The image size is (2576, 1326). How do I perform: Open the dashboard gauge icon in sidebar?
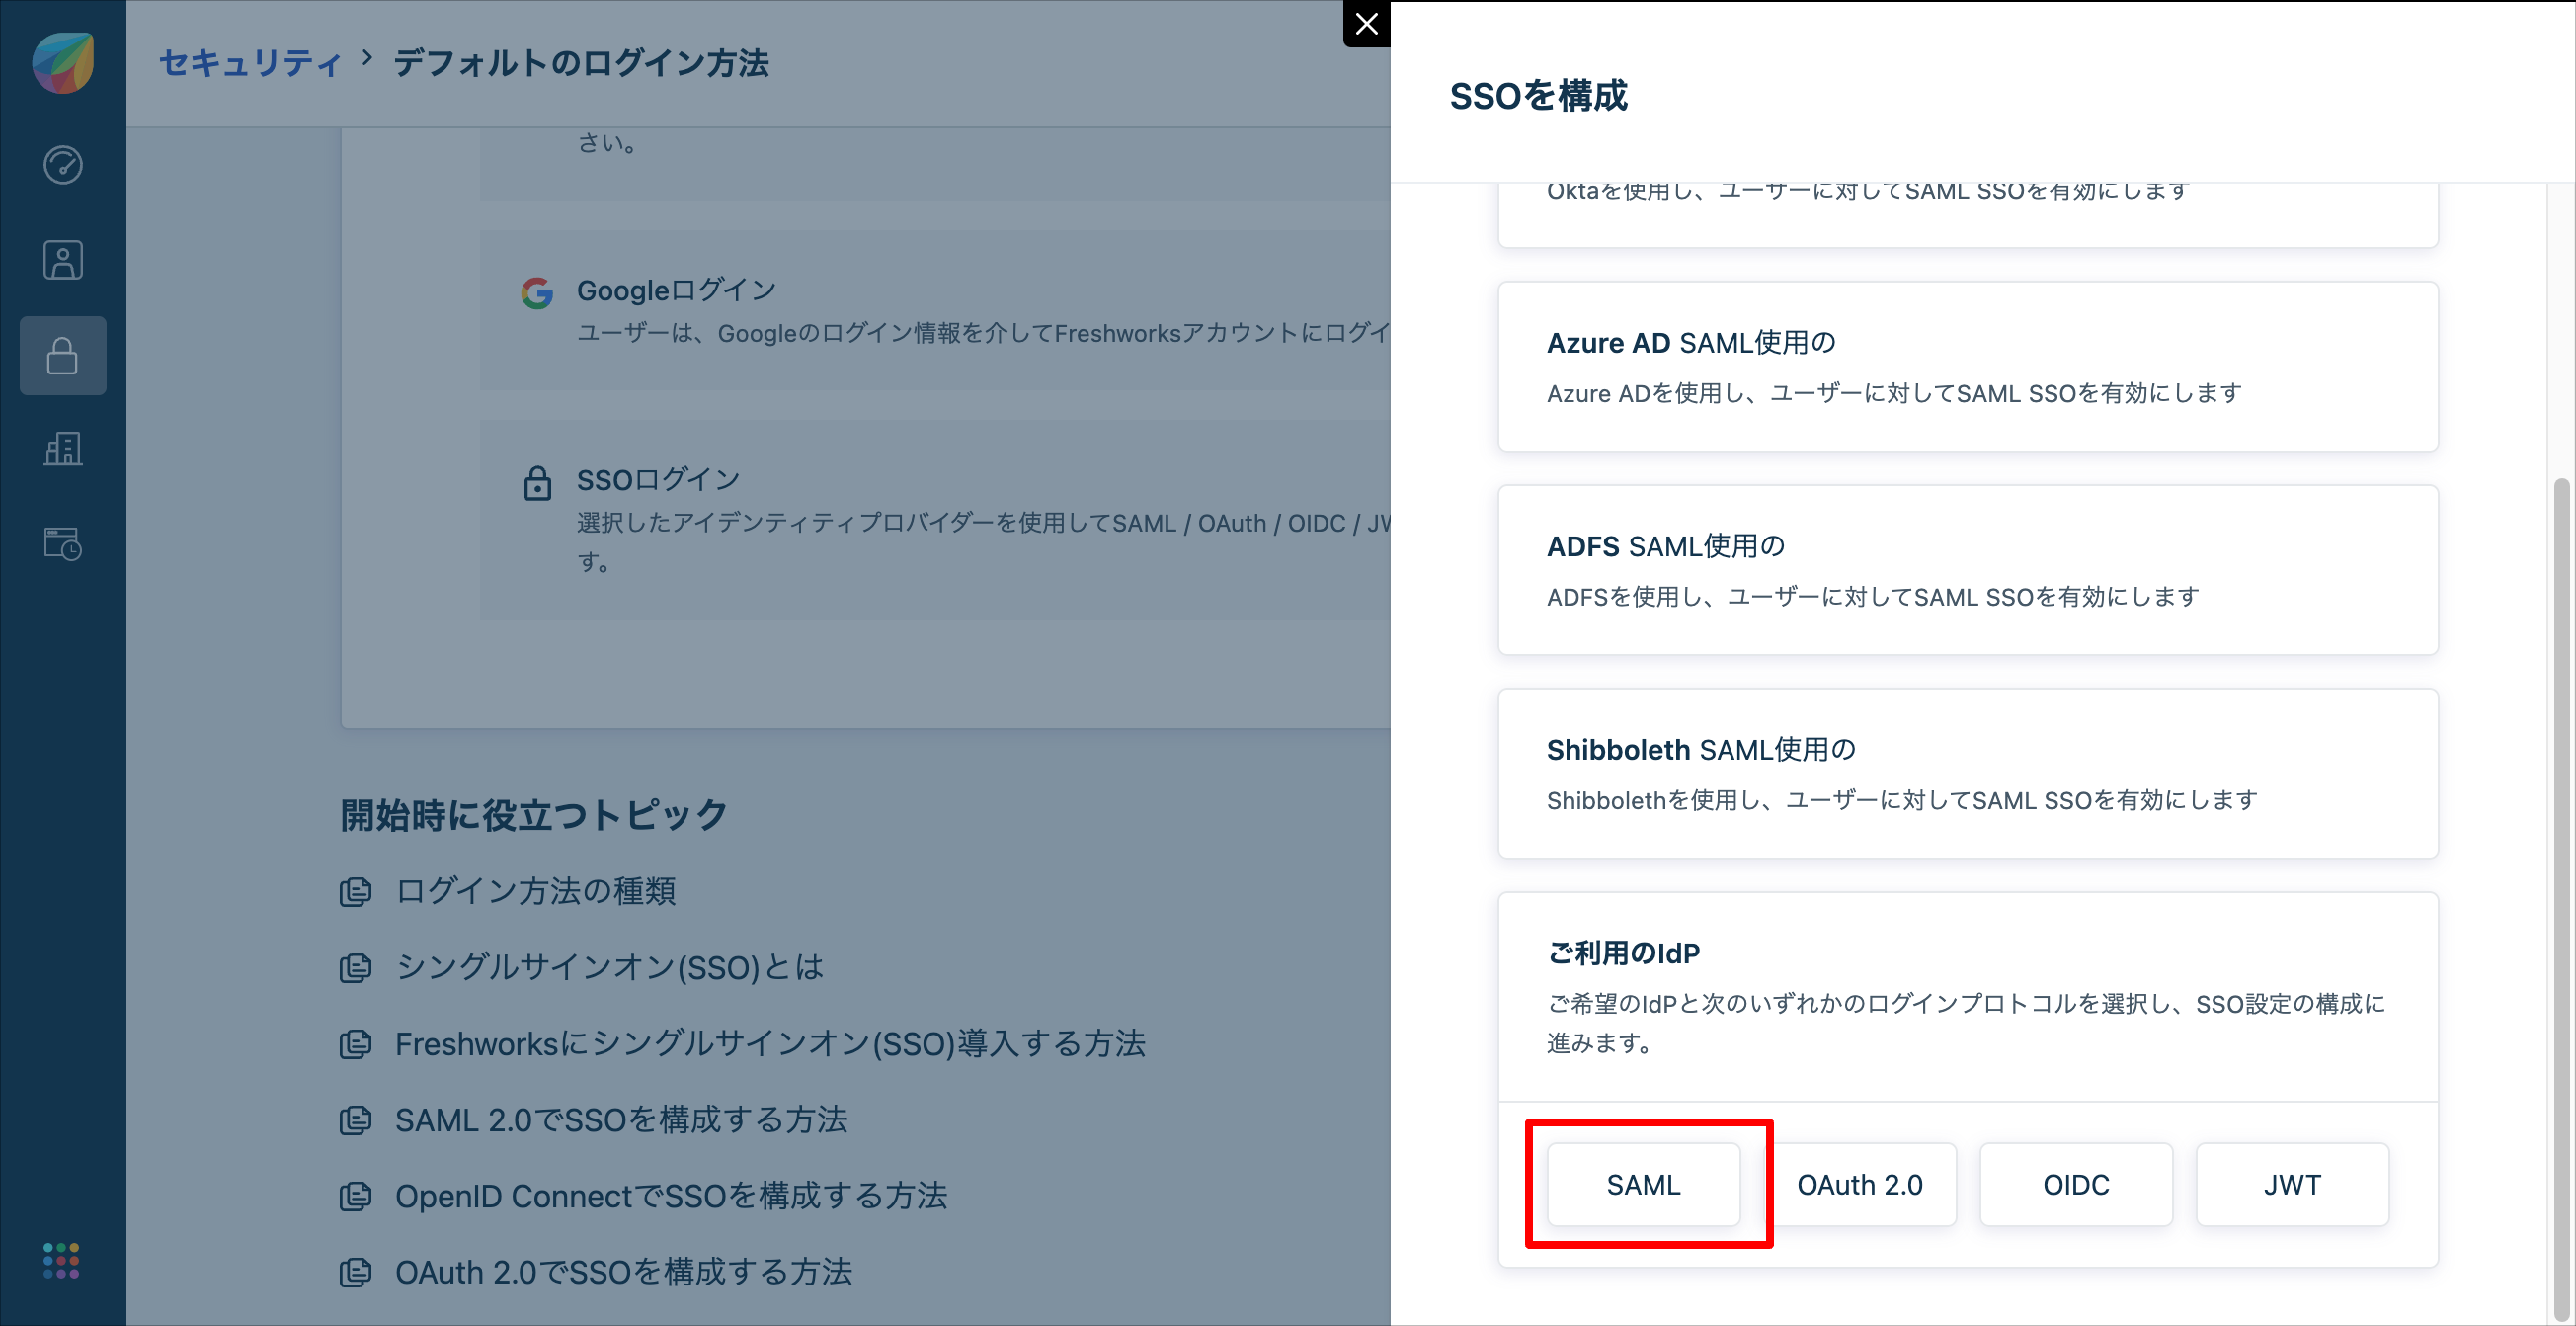[63, 165]
